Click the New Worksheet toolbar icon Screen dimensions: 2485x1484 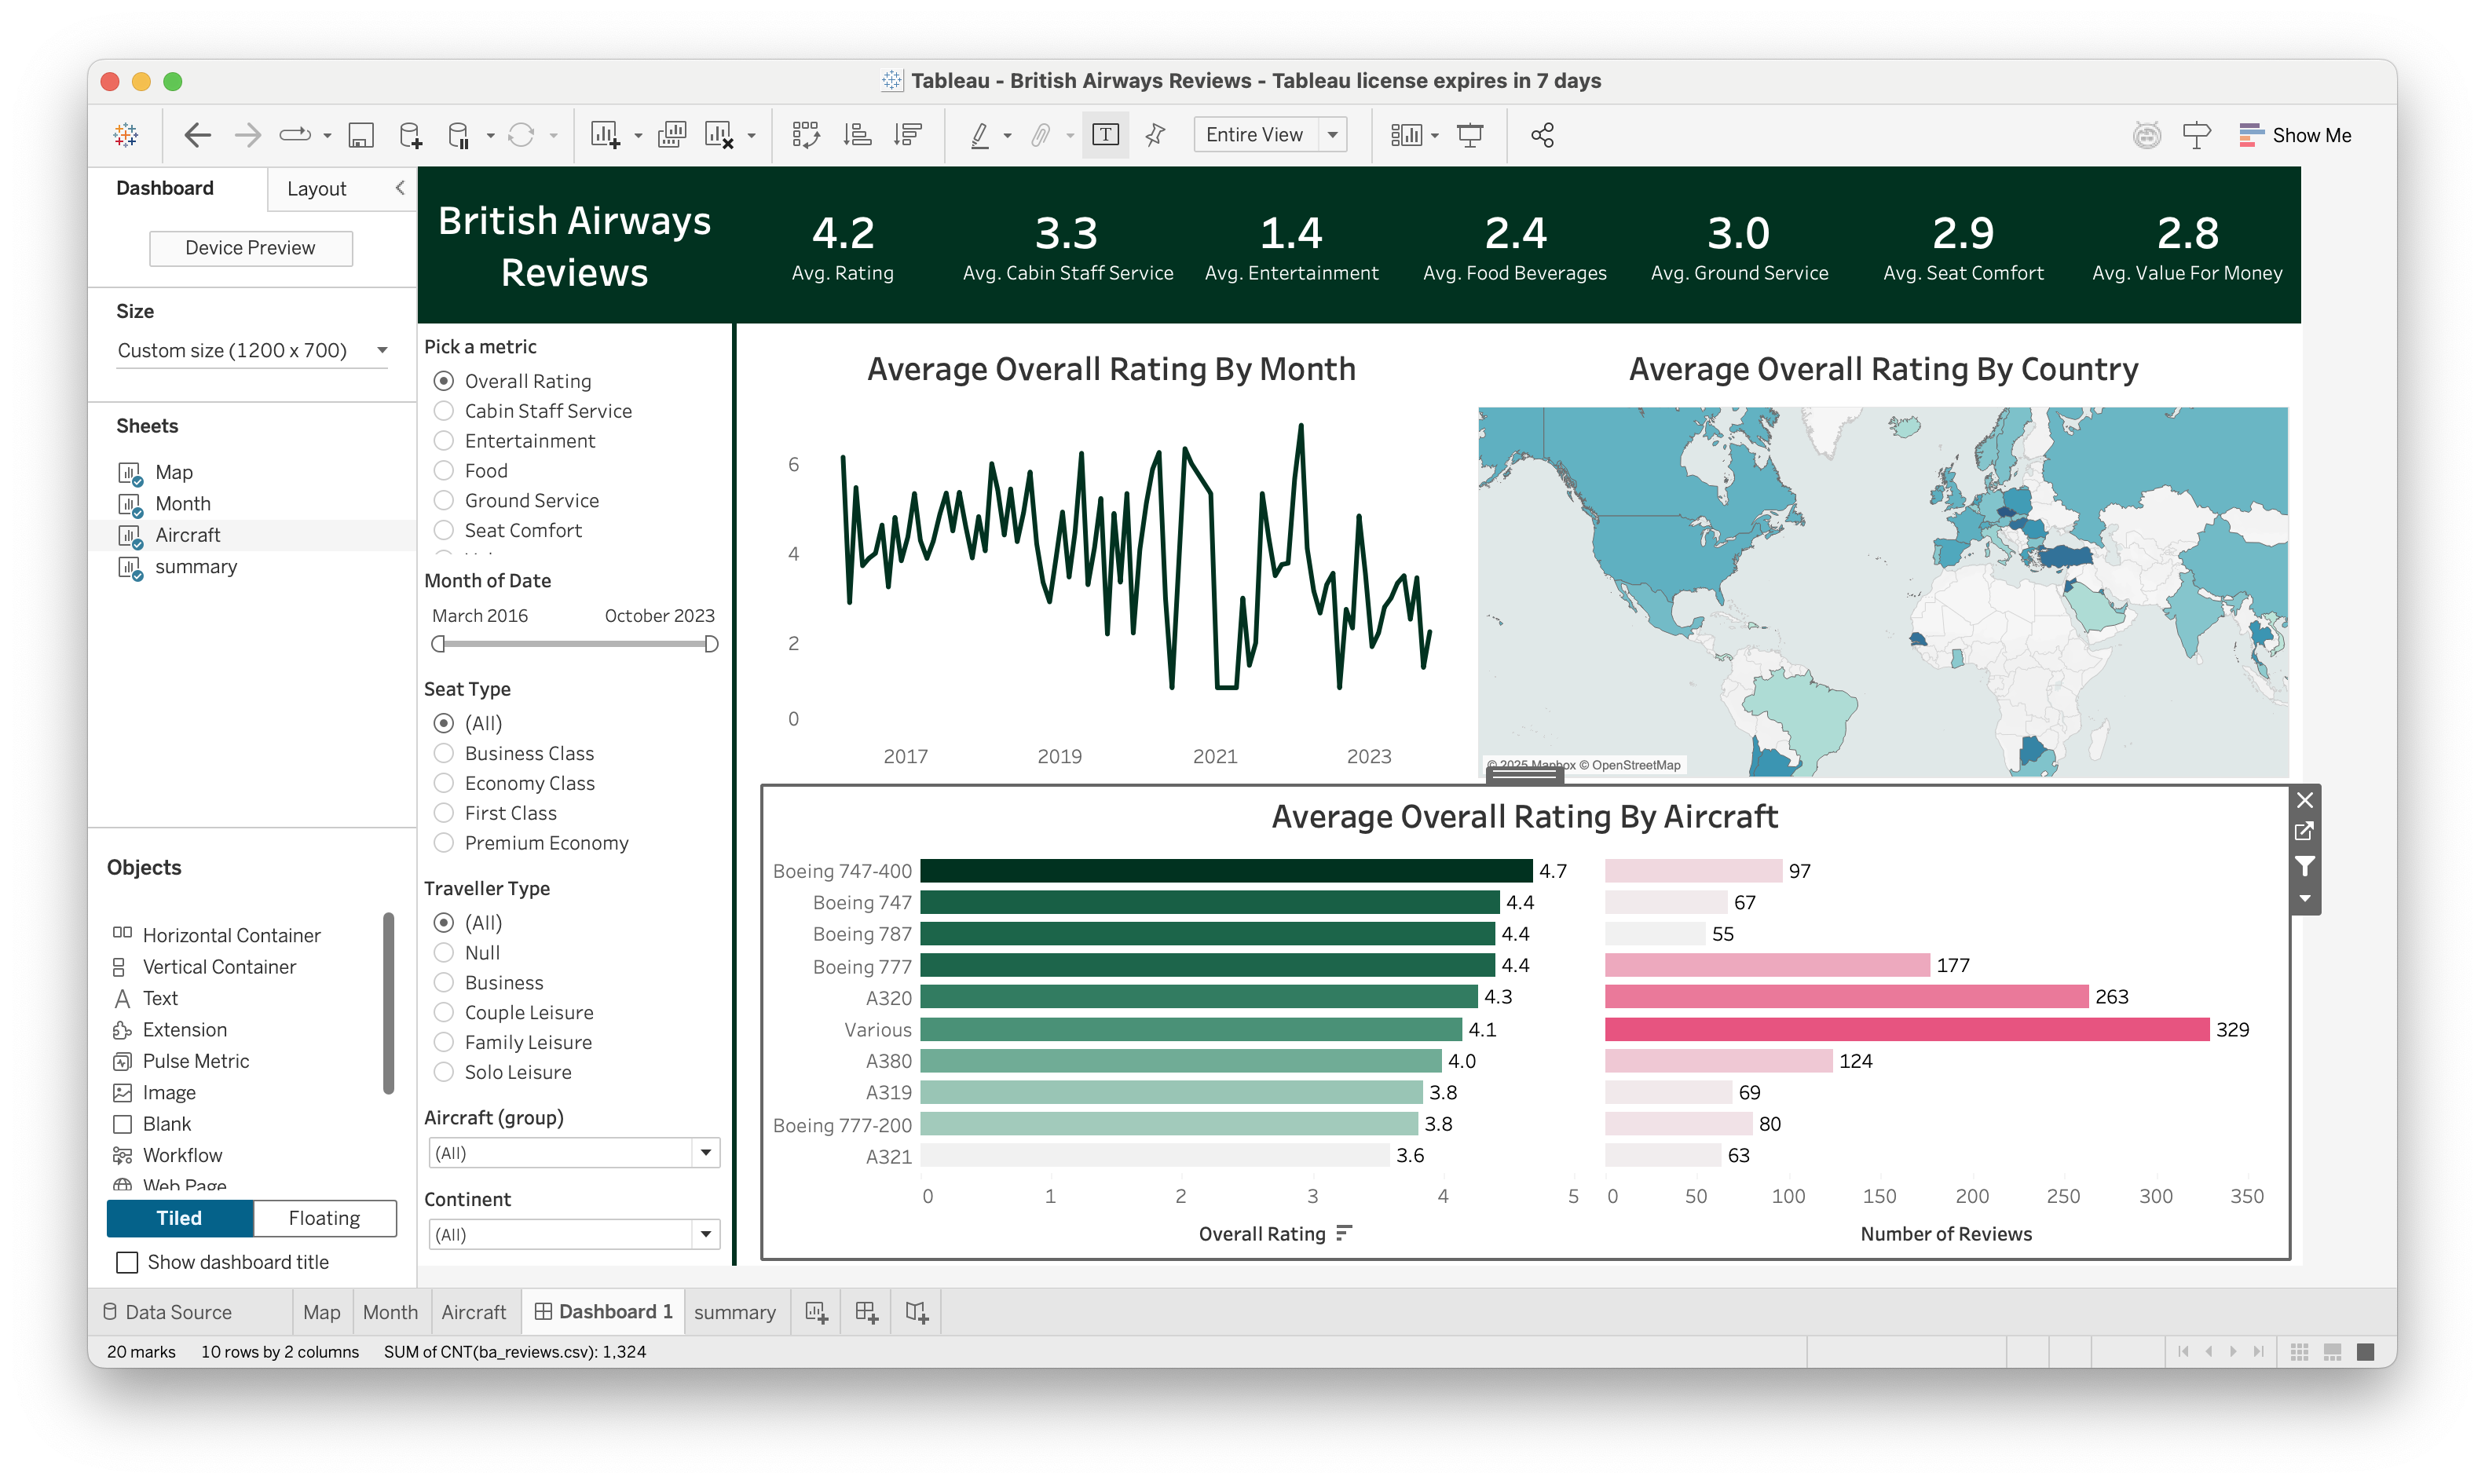605,134
